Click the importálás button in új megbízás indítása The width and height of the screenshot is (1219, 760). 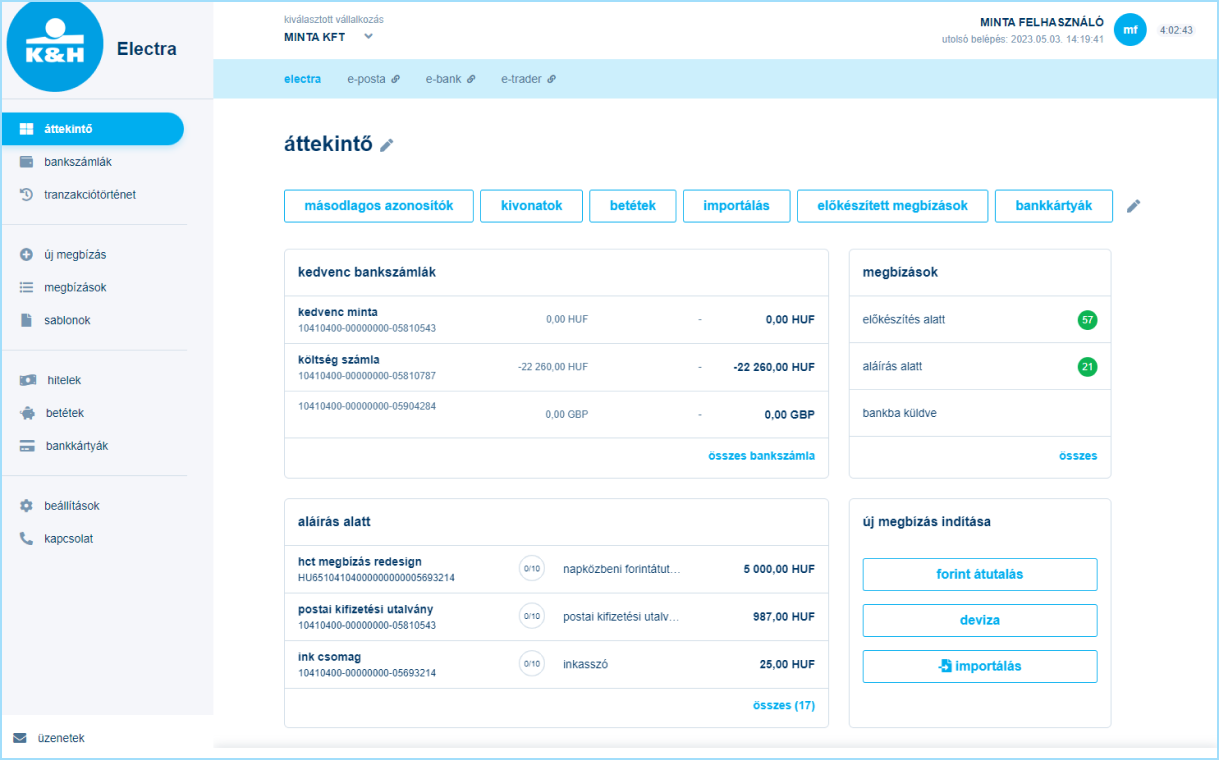pyautogui.click(x=979, y=666)
